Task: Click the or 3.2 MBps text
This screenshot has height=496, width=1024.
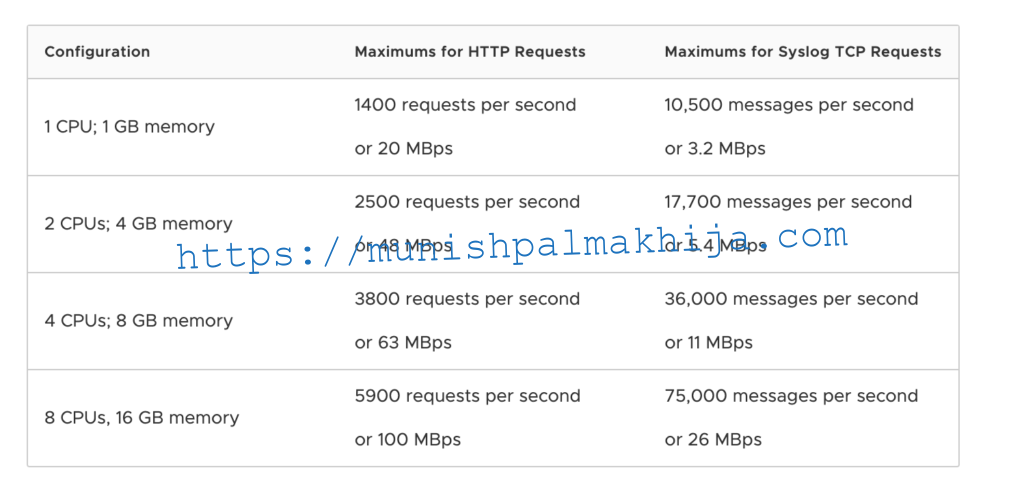Action: [x=715, y=148]
